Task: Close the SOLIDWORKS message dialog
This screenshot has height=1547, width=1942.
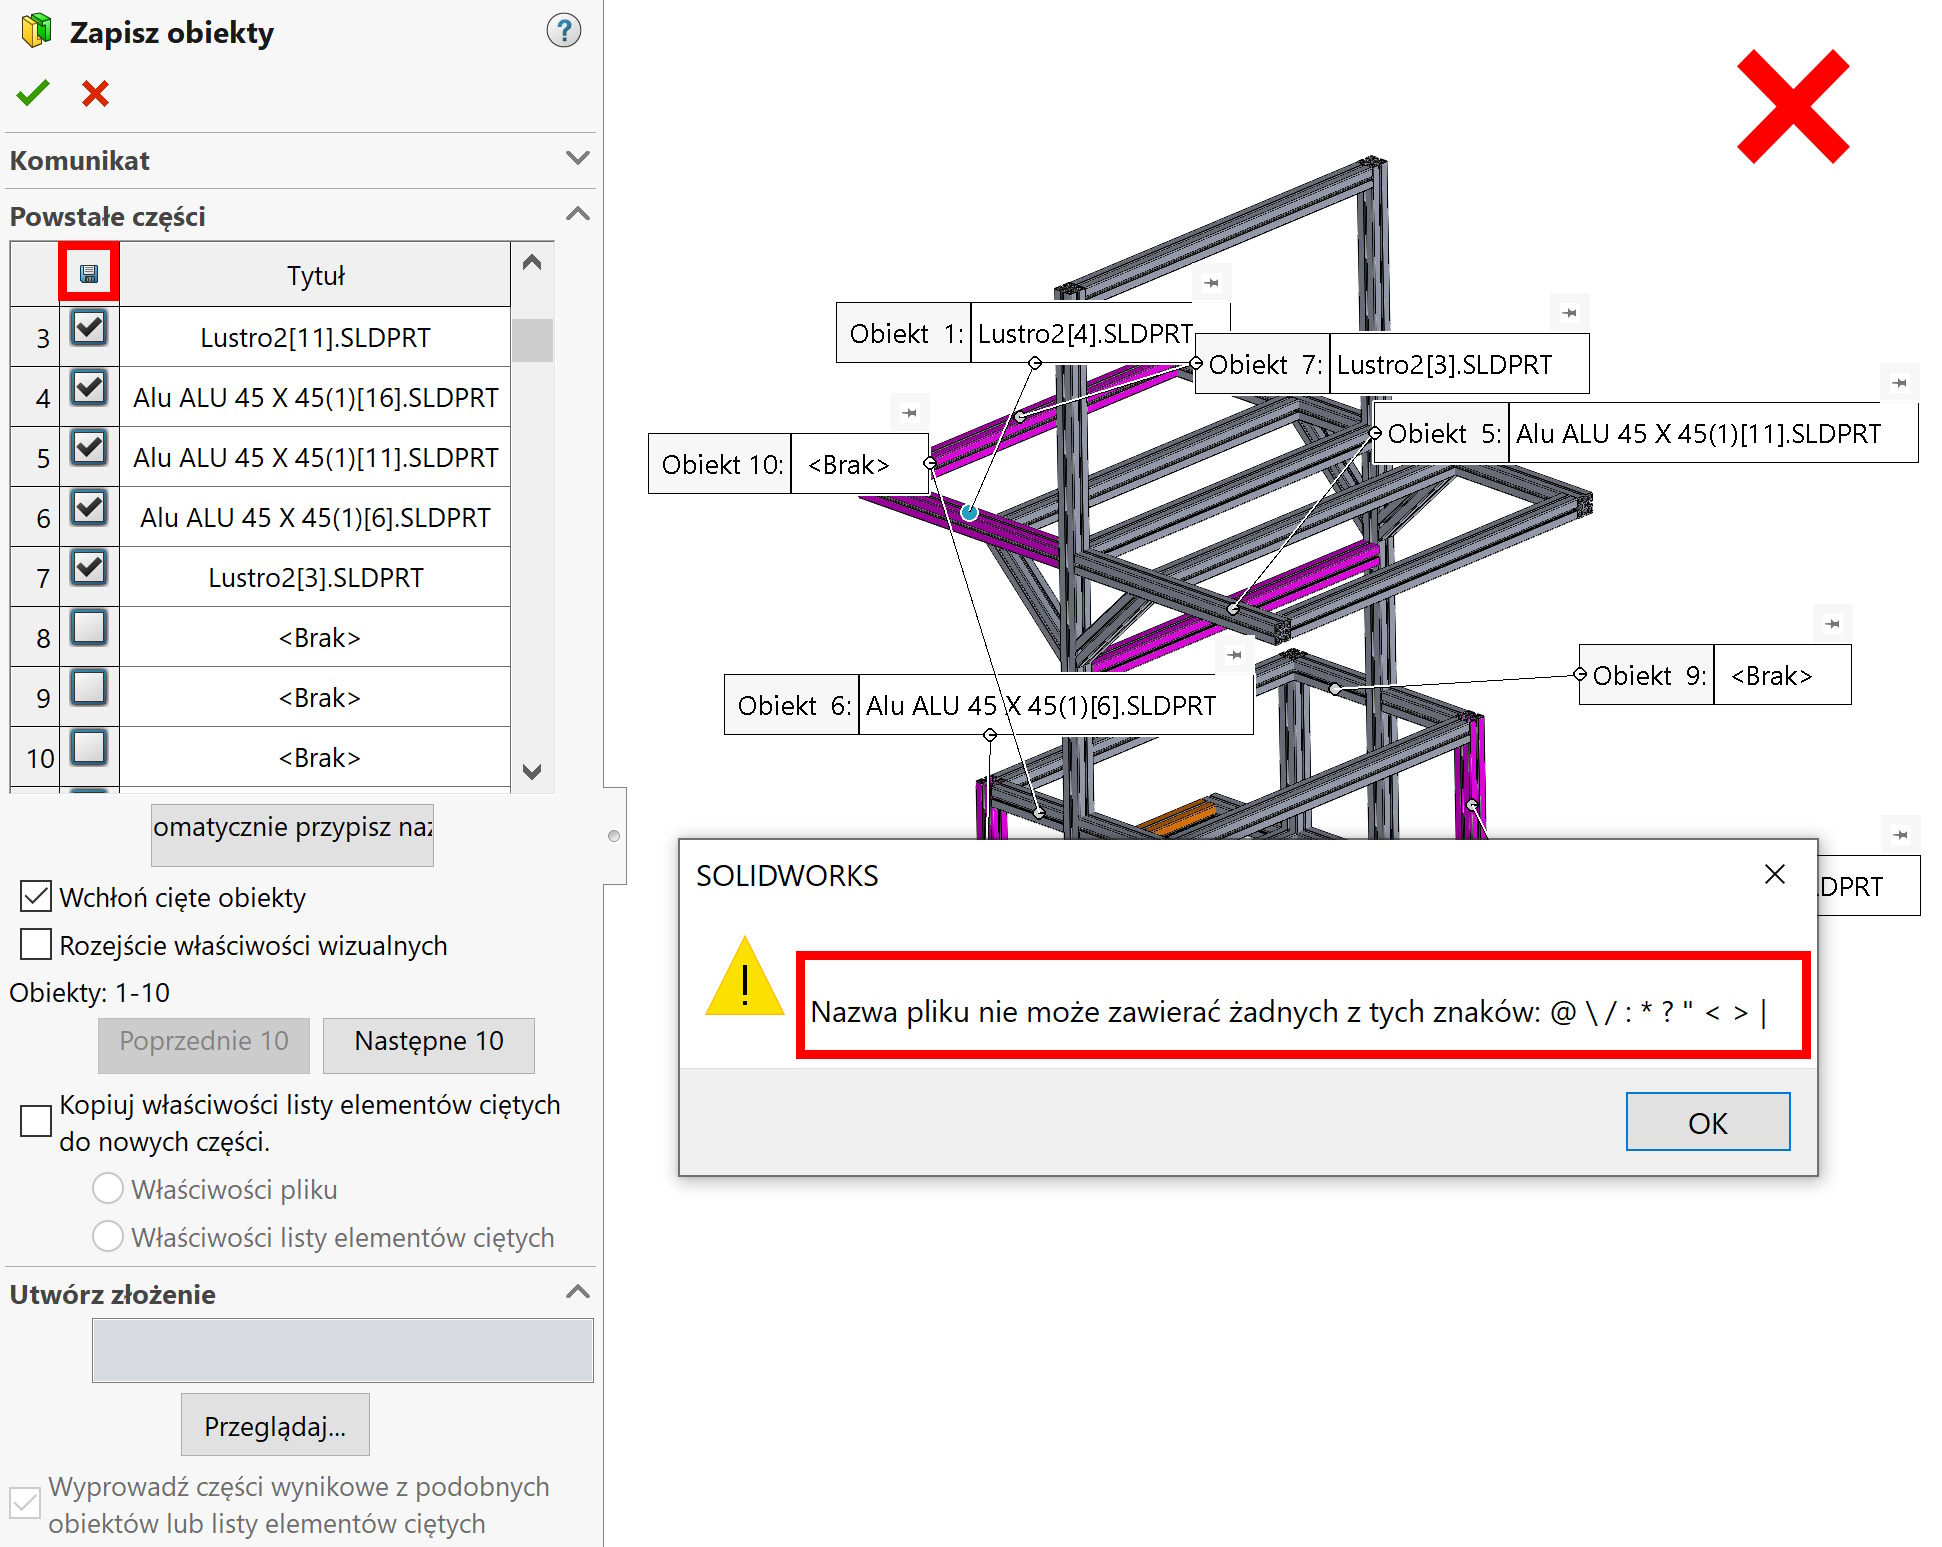Action: click(1775, 874)
